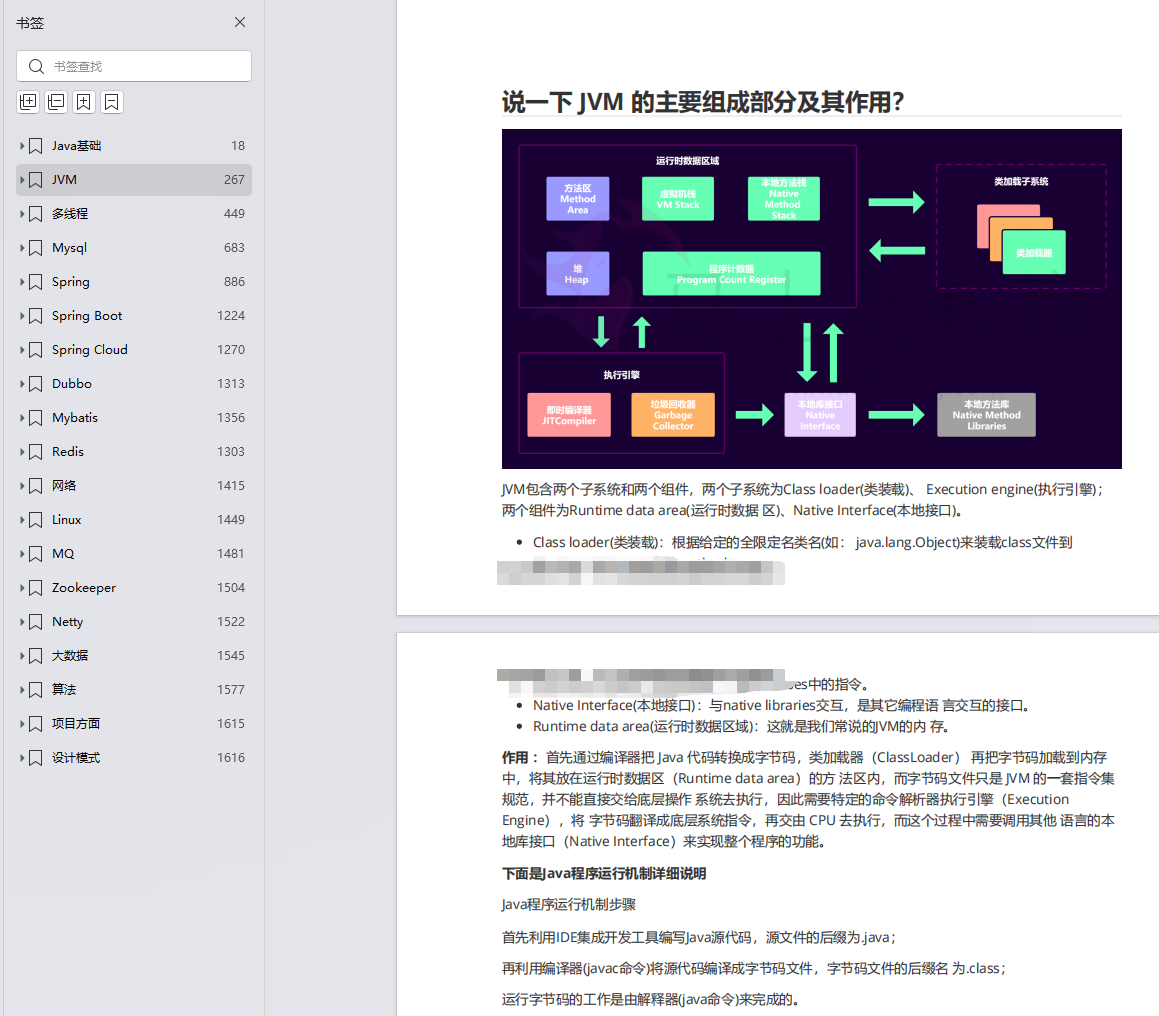Expand the 设计模式 bookmark arrow
This screenshot has width=1159, height=1016.
coord(22,758)
